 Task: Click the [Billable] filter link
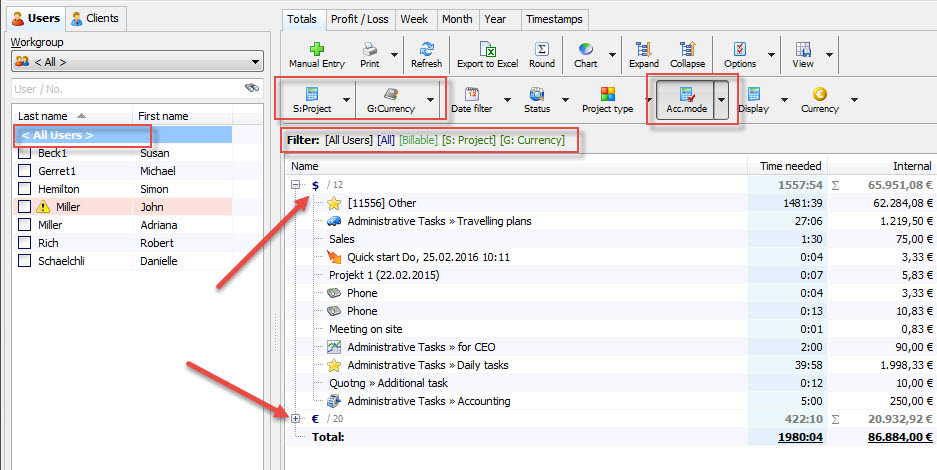[418, 140]
